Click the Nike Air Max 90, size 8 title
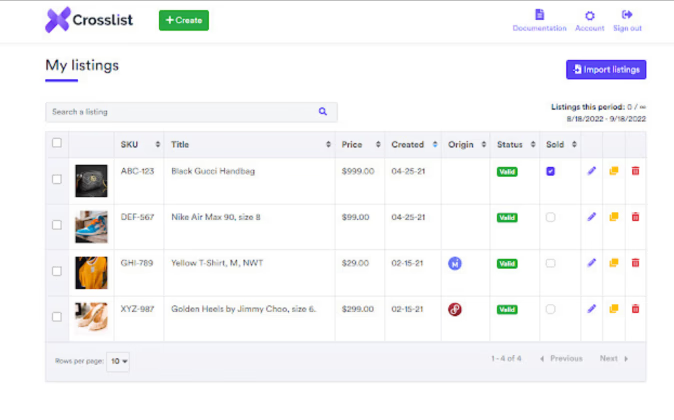The image size is (674, 420). pyautogui.click(x=216, y=217)
